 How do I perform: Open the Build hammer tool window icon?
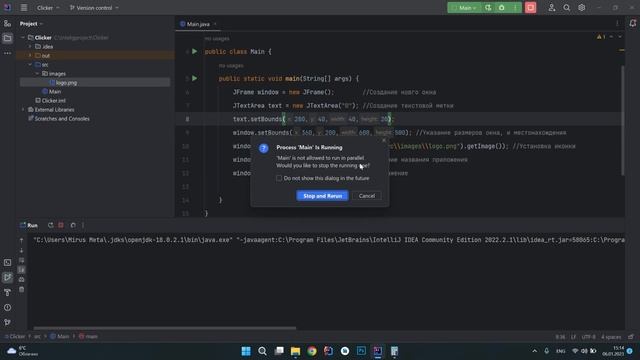coord(7,292)
